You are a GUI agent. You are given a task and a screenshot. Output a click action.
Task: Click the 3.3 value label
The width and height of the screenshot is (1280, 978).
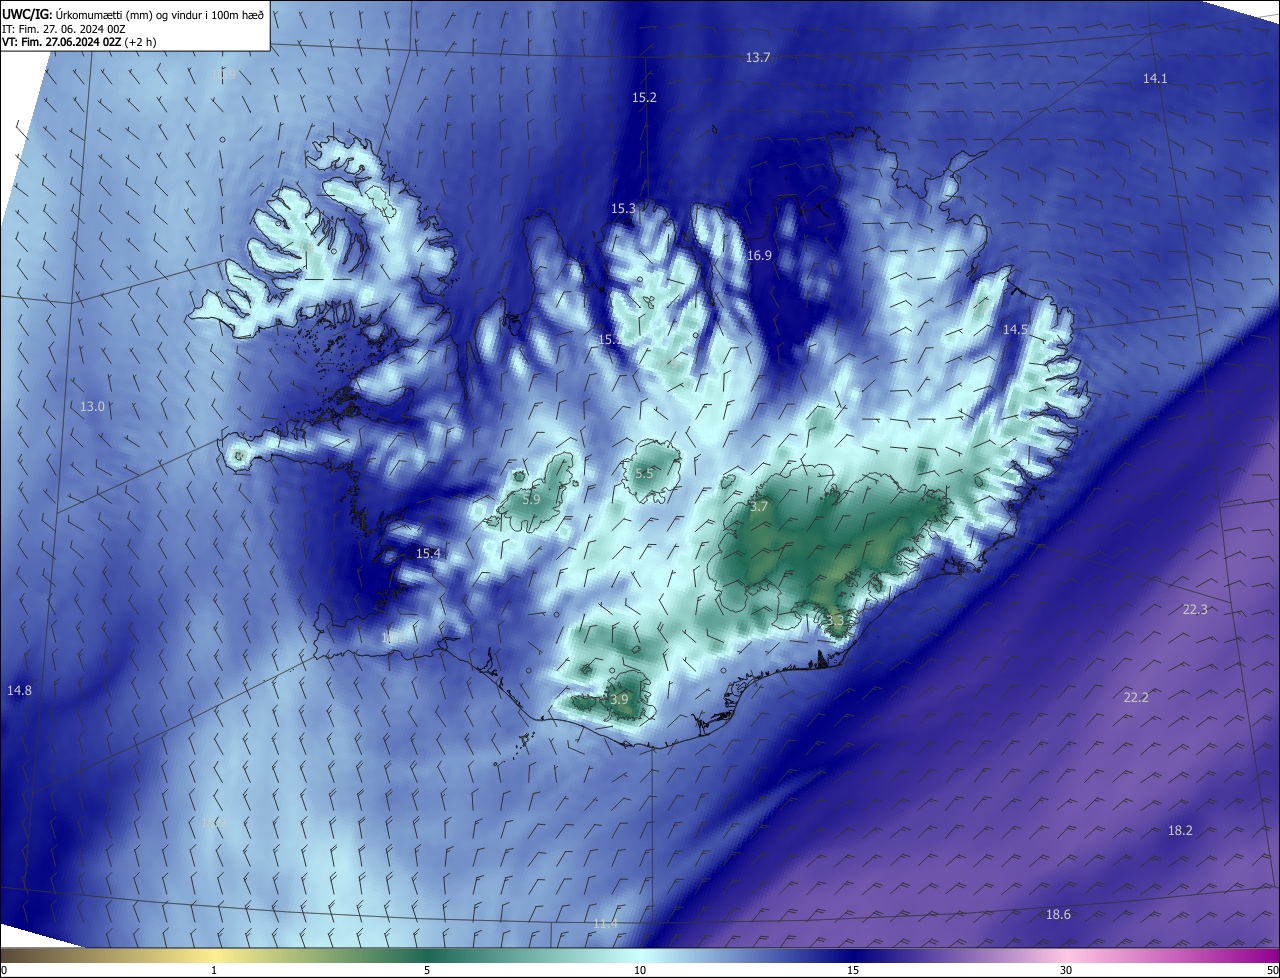tap(836, 621)
